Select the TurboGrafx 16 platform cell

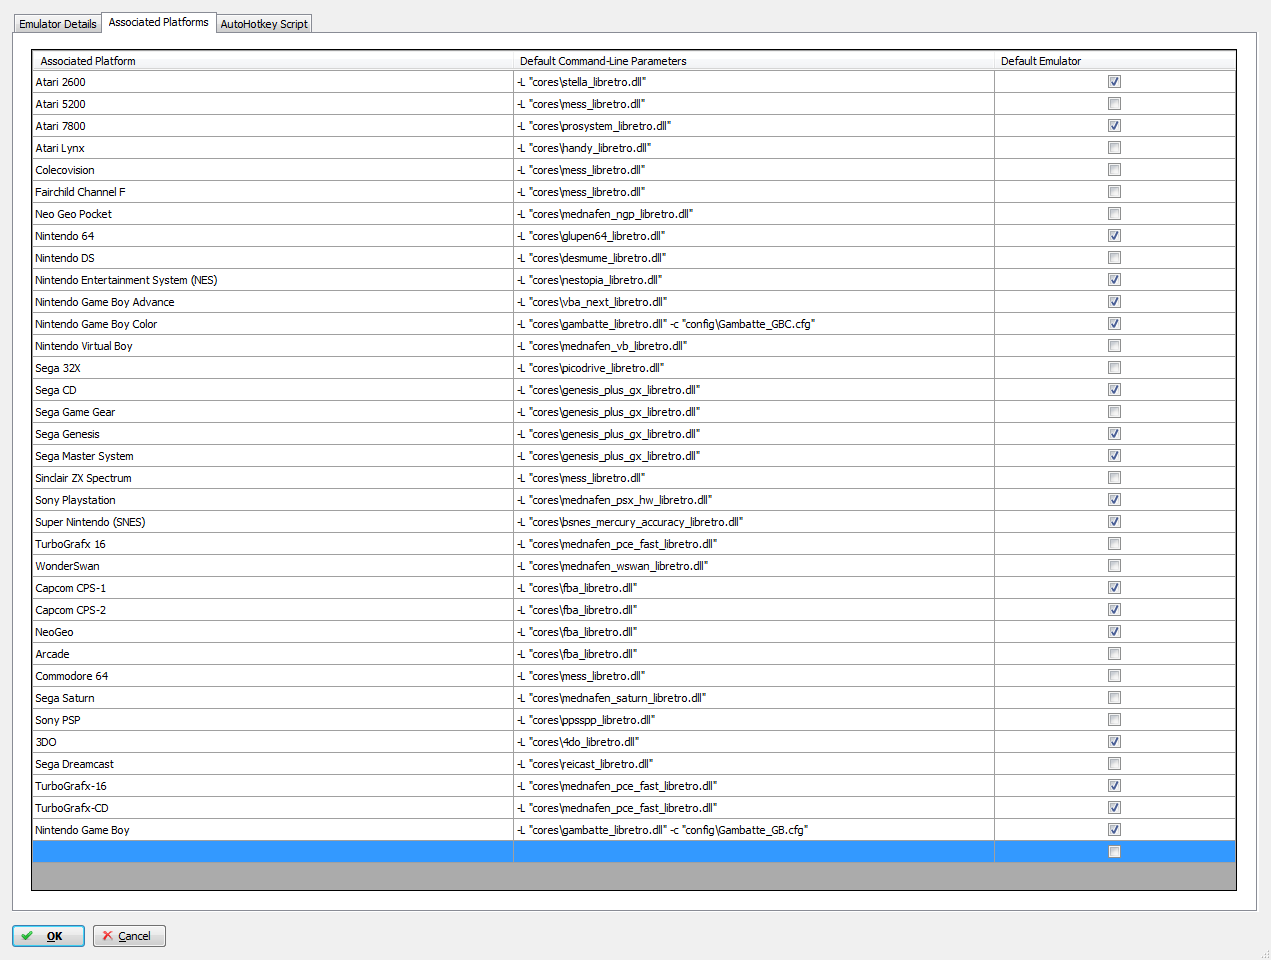pos(273,544)
